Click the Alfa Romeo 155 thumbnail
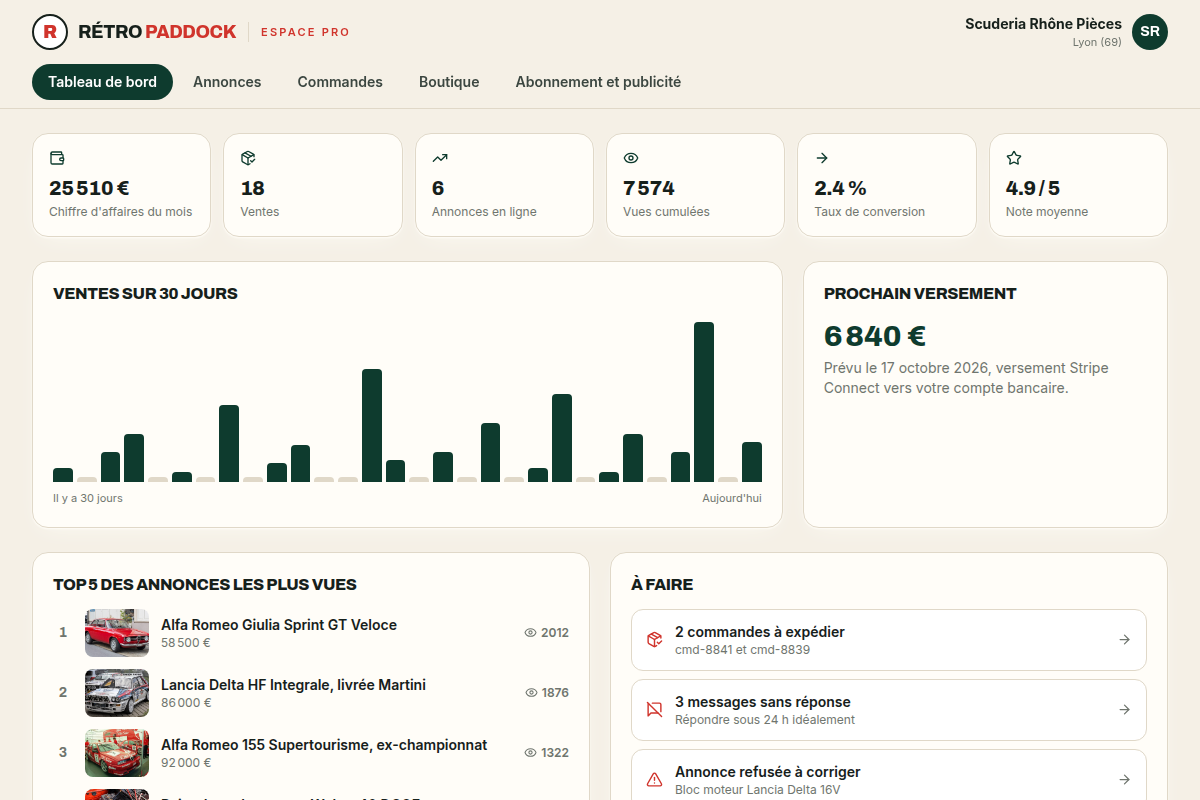Viewport: 1200px width, 800px height. point(117,753)
